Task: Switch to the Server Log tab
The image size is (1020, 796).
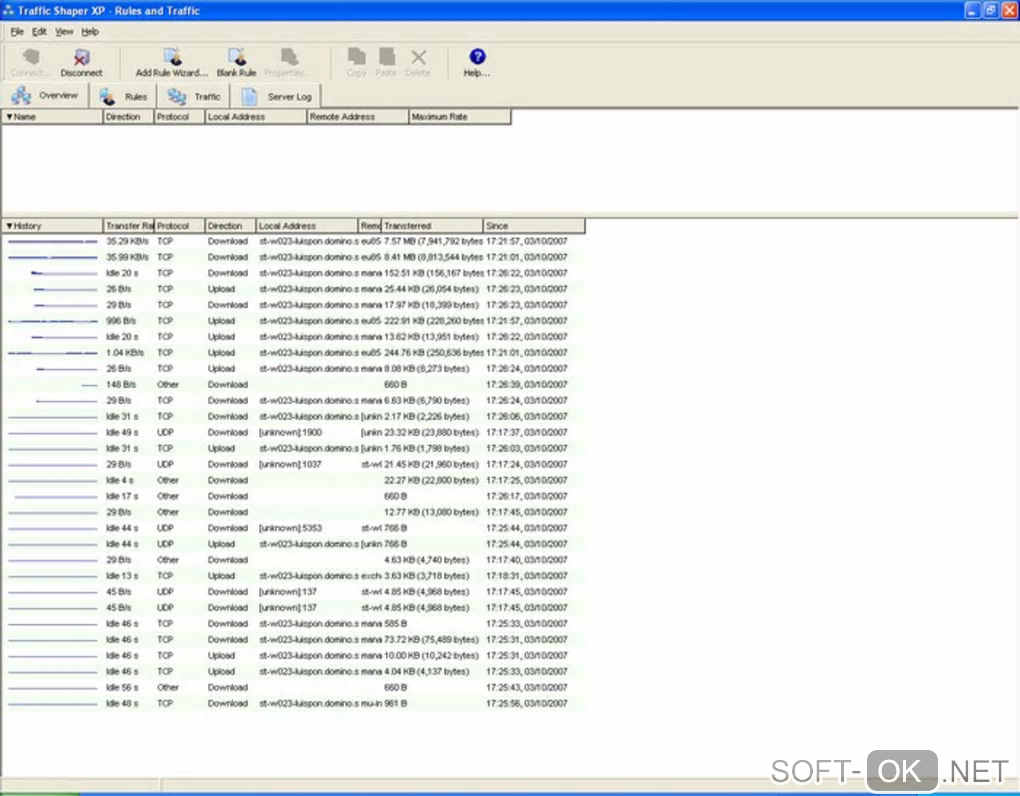Action: (x=277, y=96)
